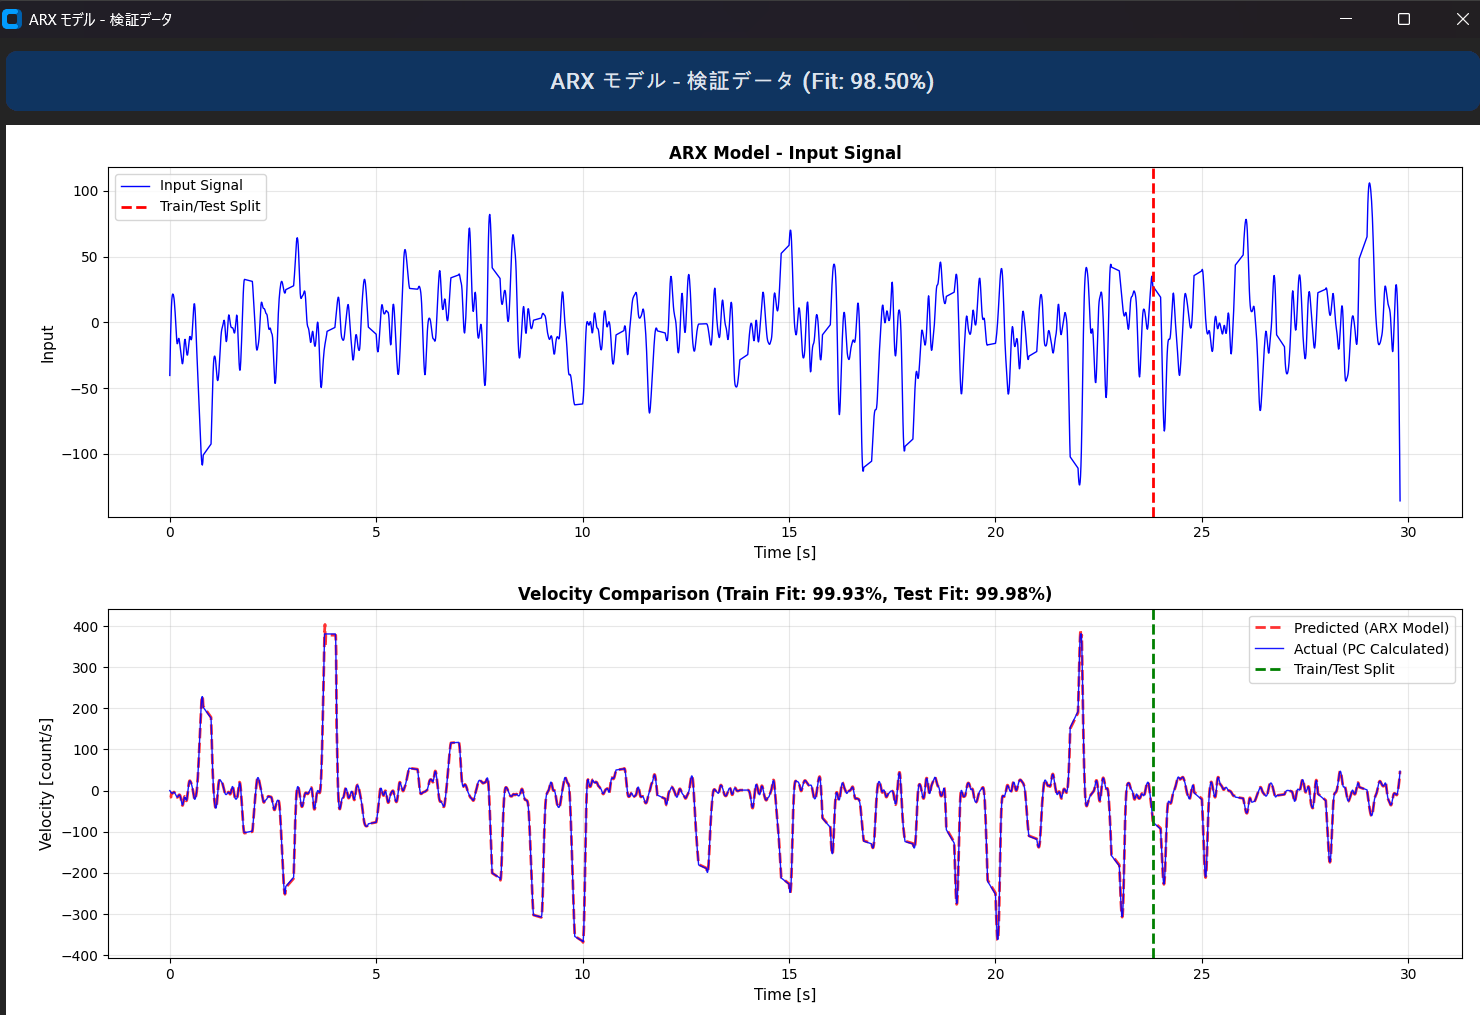Image resolution: width=1480 pixels, height=1015 pixels.
Task: Click the 'Time [s]' label under the input plot
Action: (x=784, y=553)
